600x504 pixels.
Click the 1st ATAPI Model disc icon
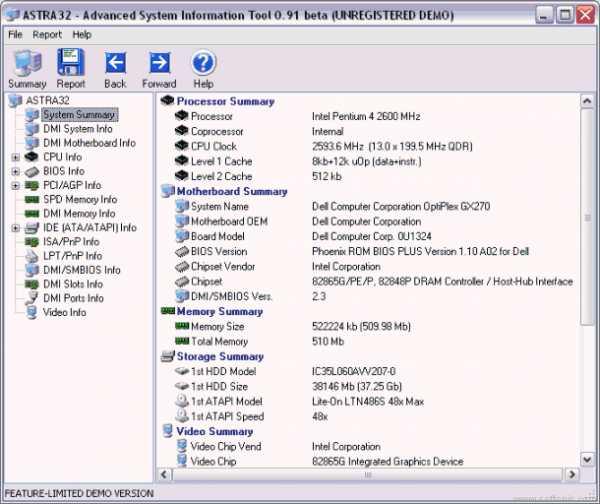click(x=182, y=401)
